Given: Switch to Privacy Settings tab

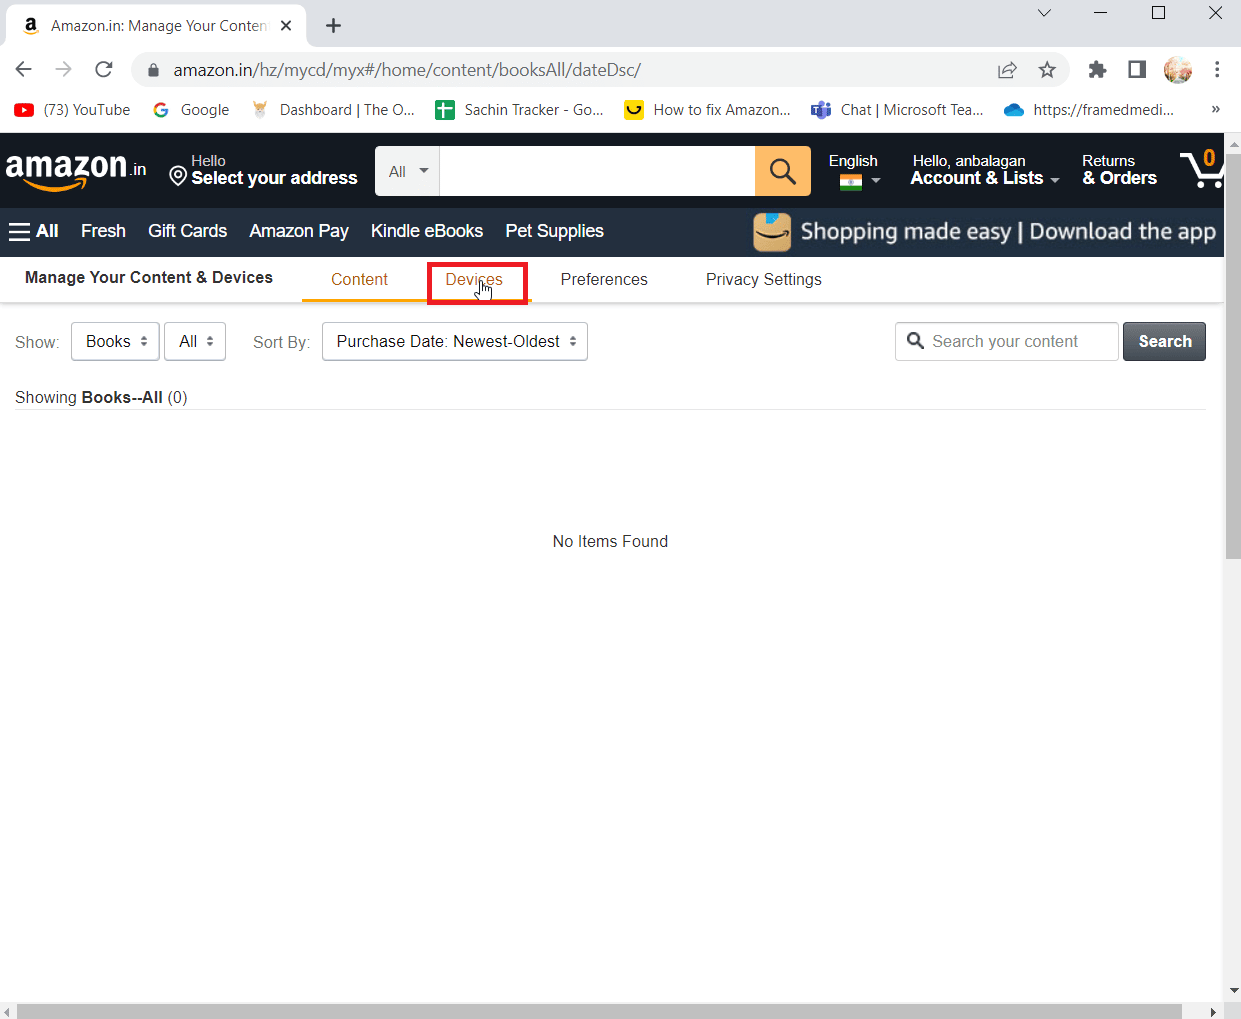Looking at the screenshot, I should 764,280.
